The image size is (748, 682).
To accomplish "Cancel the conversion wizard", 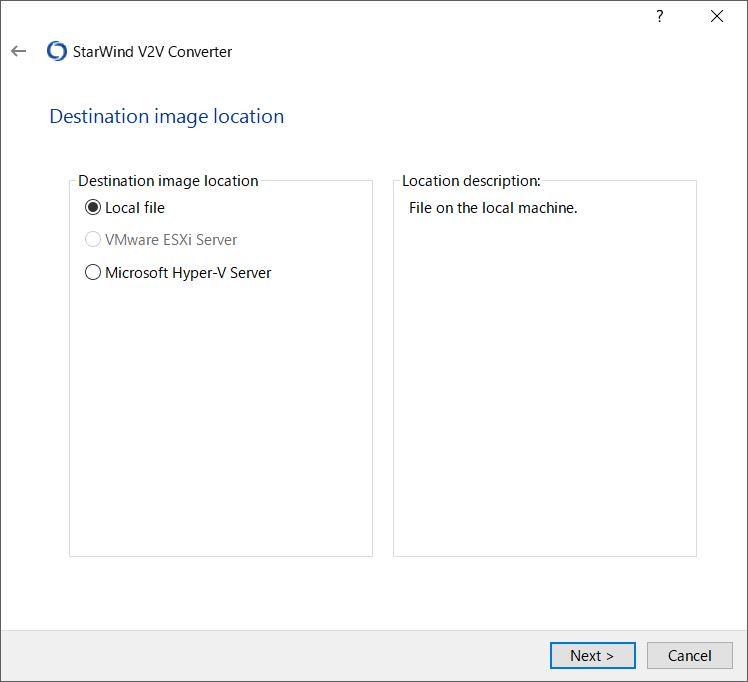I will coord(690,655).
